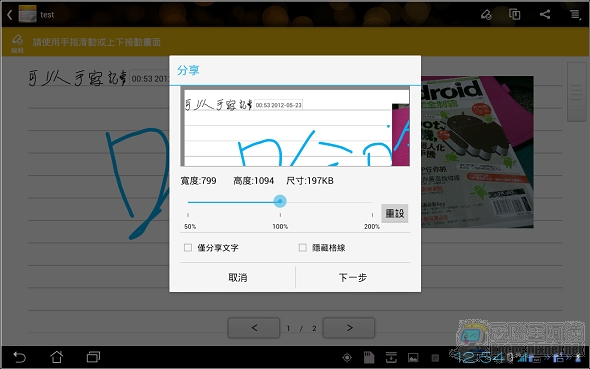
Task: Tap the Android back navigation button
Action: (19, 357)
